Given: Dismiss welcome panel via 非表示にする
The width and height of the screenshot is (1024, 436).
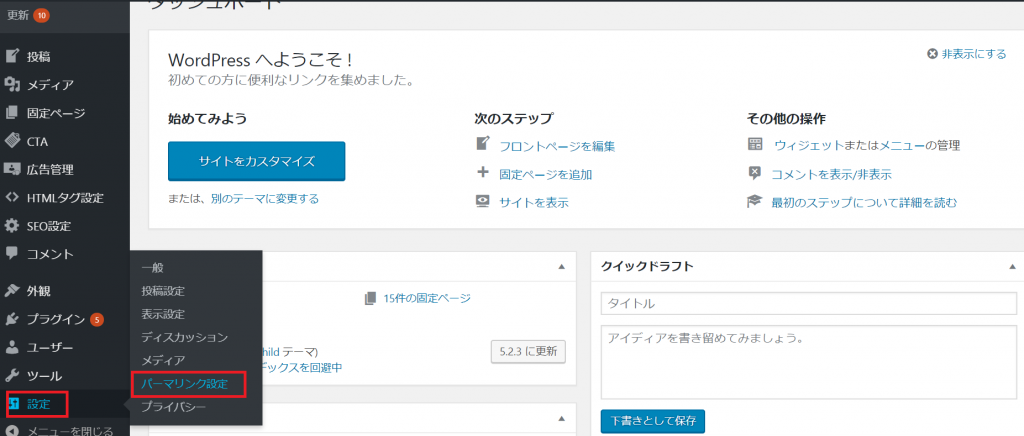Looking at the screenshot, I should tap(974, 54).
